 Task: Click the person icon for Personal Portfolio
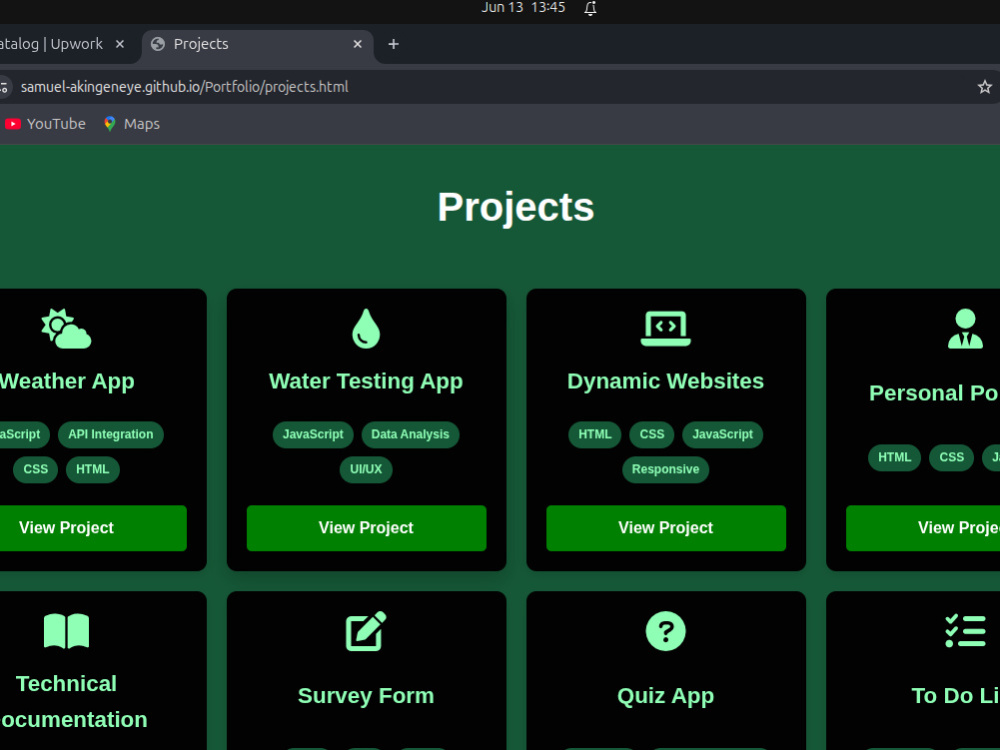965,328
